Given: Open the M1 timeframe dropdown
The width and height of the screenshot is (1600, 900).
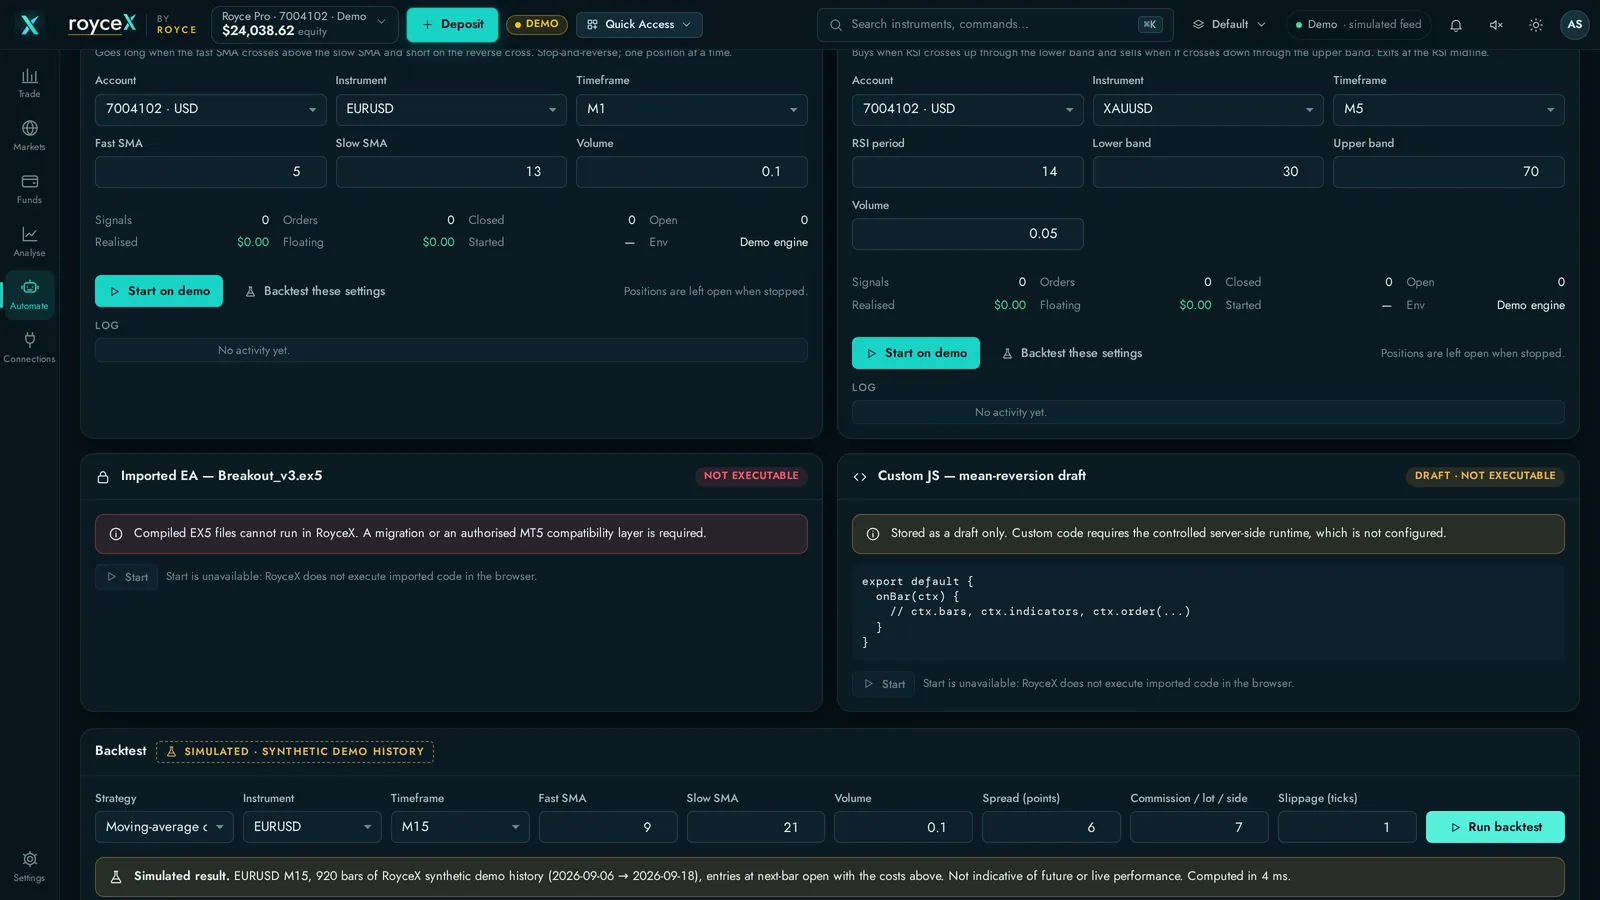Looking at the screenshot, I should tap(692, 109).
